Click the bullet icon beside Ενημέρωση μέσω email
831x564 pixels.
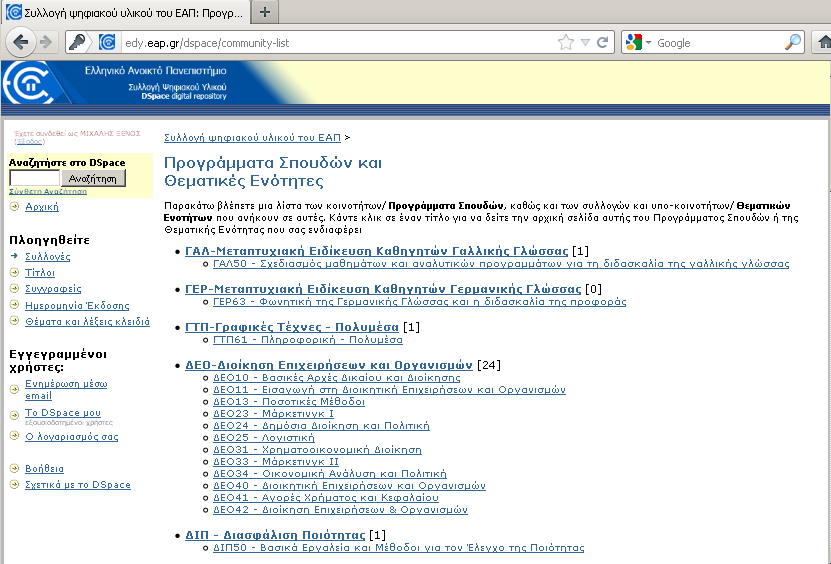click(x=14, y=390)
